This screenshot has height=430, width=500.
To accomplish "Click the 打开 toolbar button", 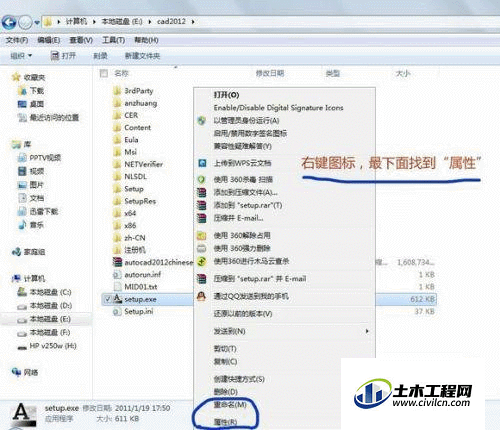I will click(x=63, y=56).
